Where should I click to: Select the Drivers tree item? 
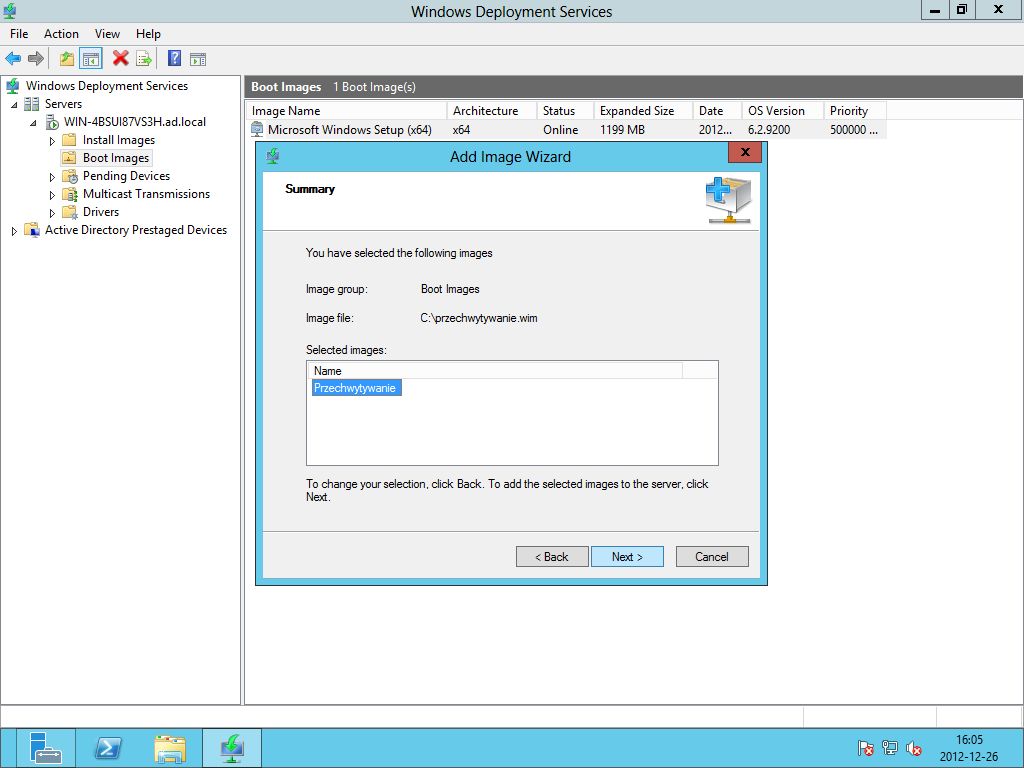point(101,212)
